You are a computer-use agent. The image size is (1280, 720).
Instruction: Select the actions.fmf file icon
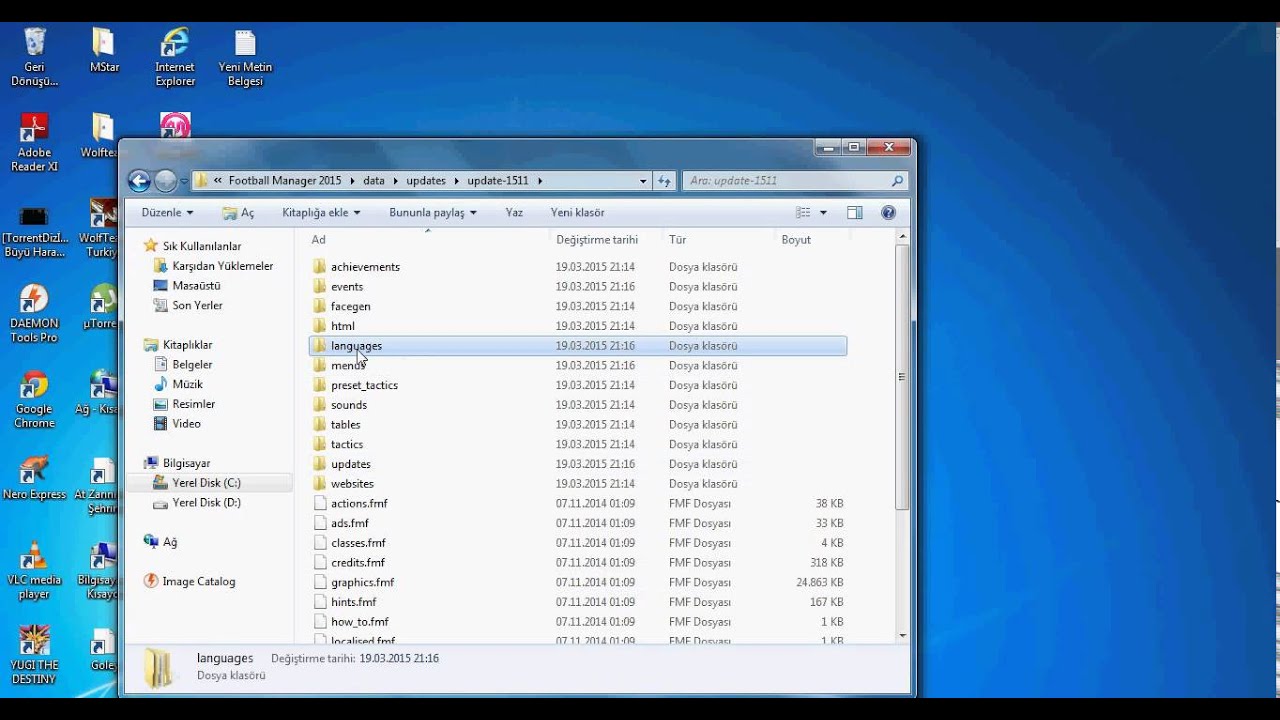pyautogui.click(x=320, y=504)
